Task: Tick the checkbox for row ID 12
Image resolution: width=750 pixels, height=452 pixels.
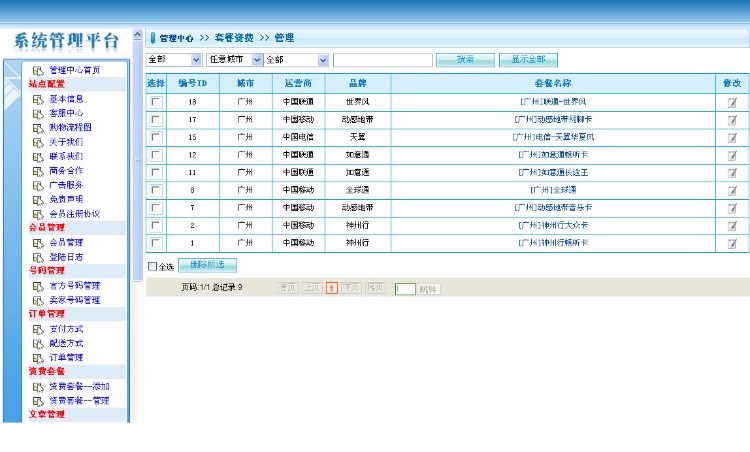Action: tap(156, 155)
